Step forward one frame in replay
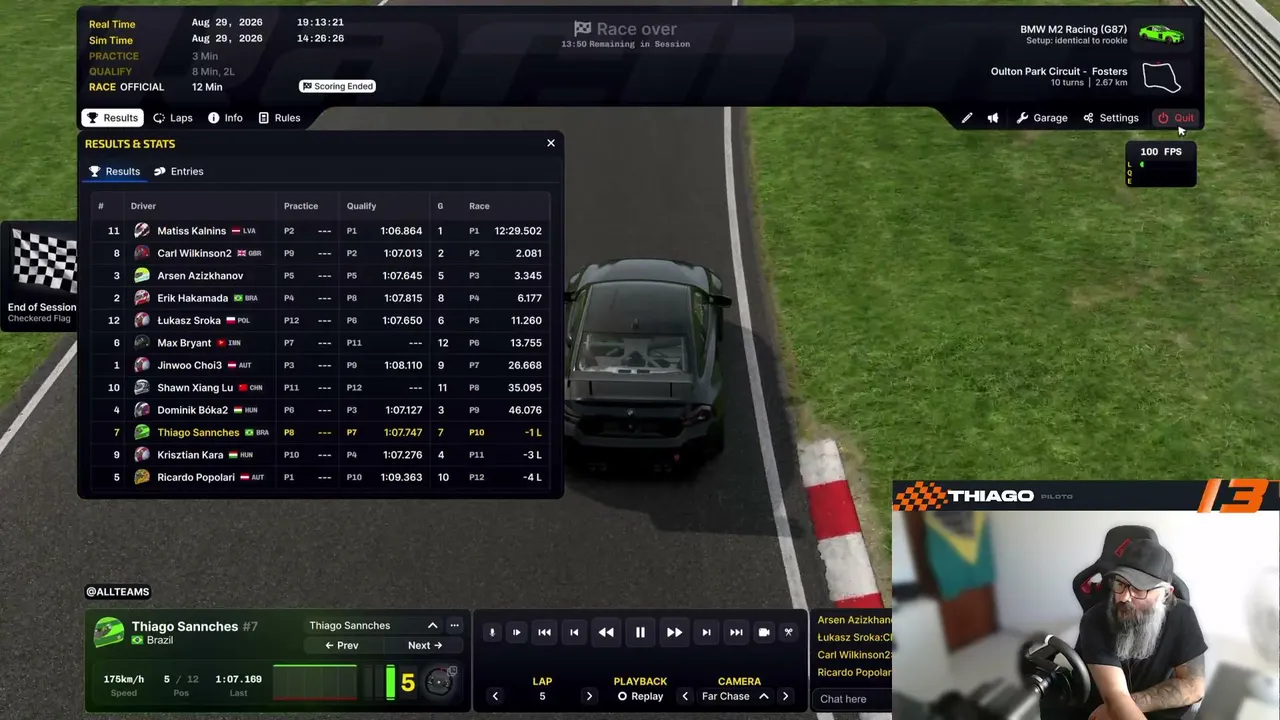Image resolution: width=1280 pixels, height=720 pixels. tap(706, 632)
